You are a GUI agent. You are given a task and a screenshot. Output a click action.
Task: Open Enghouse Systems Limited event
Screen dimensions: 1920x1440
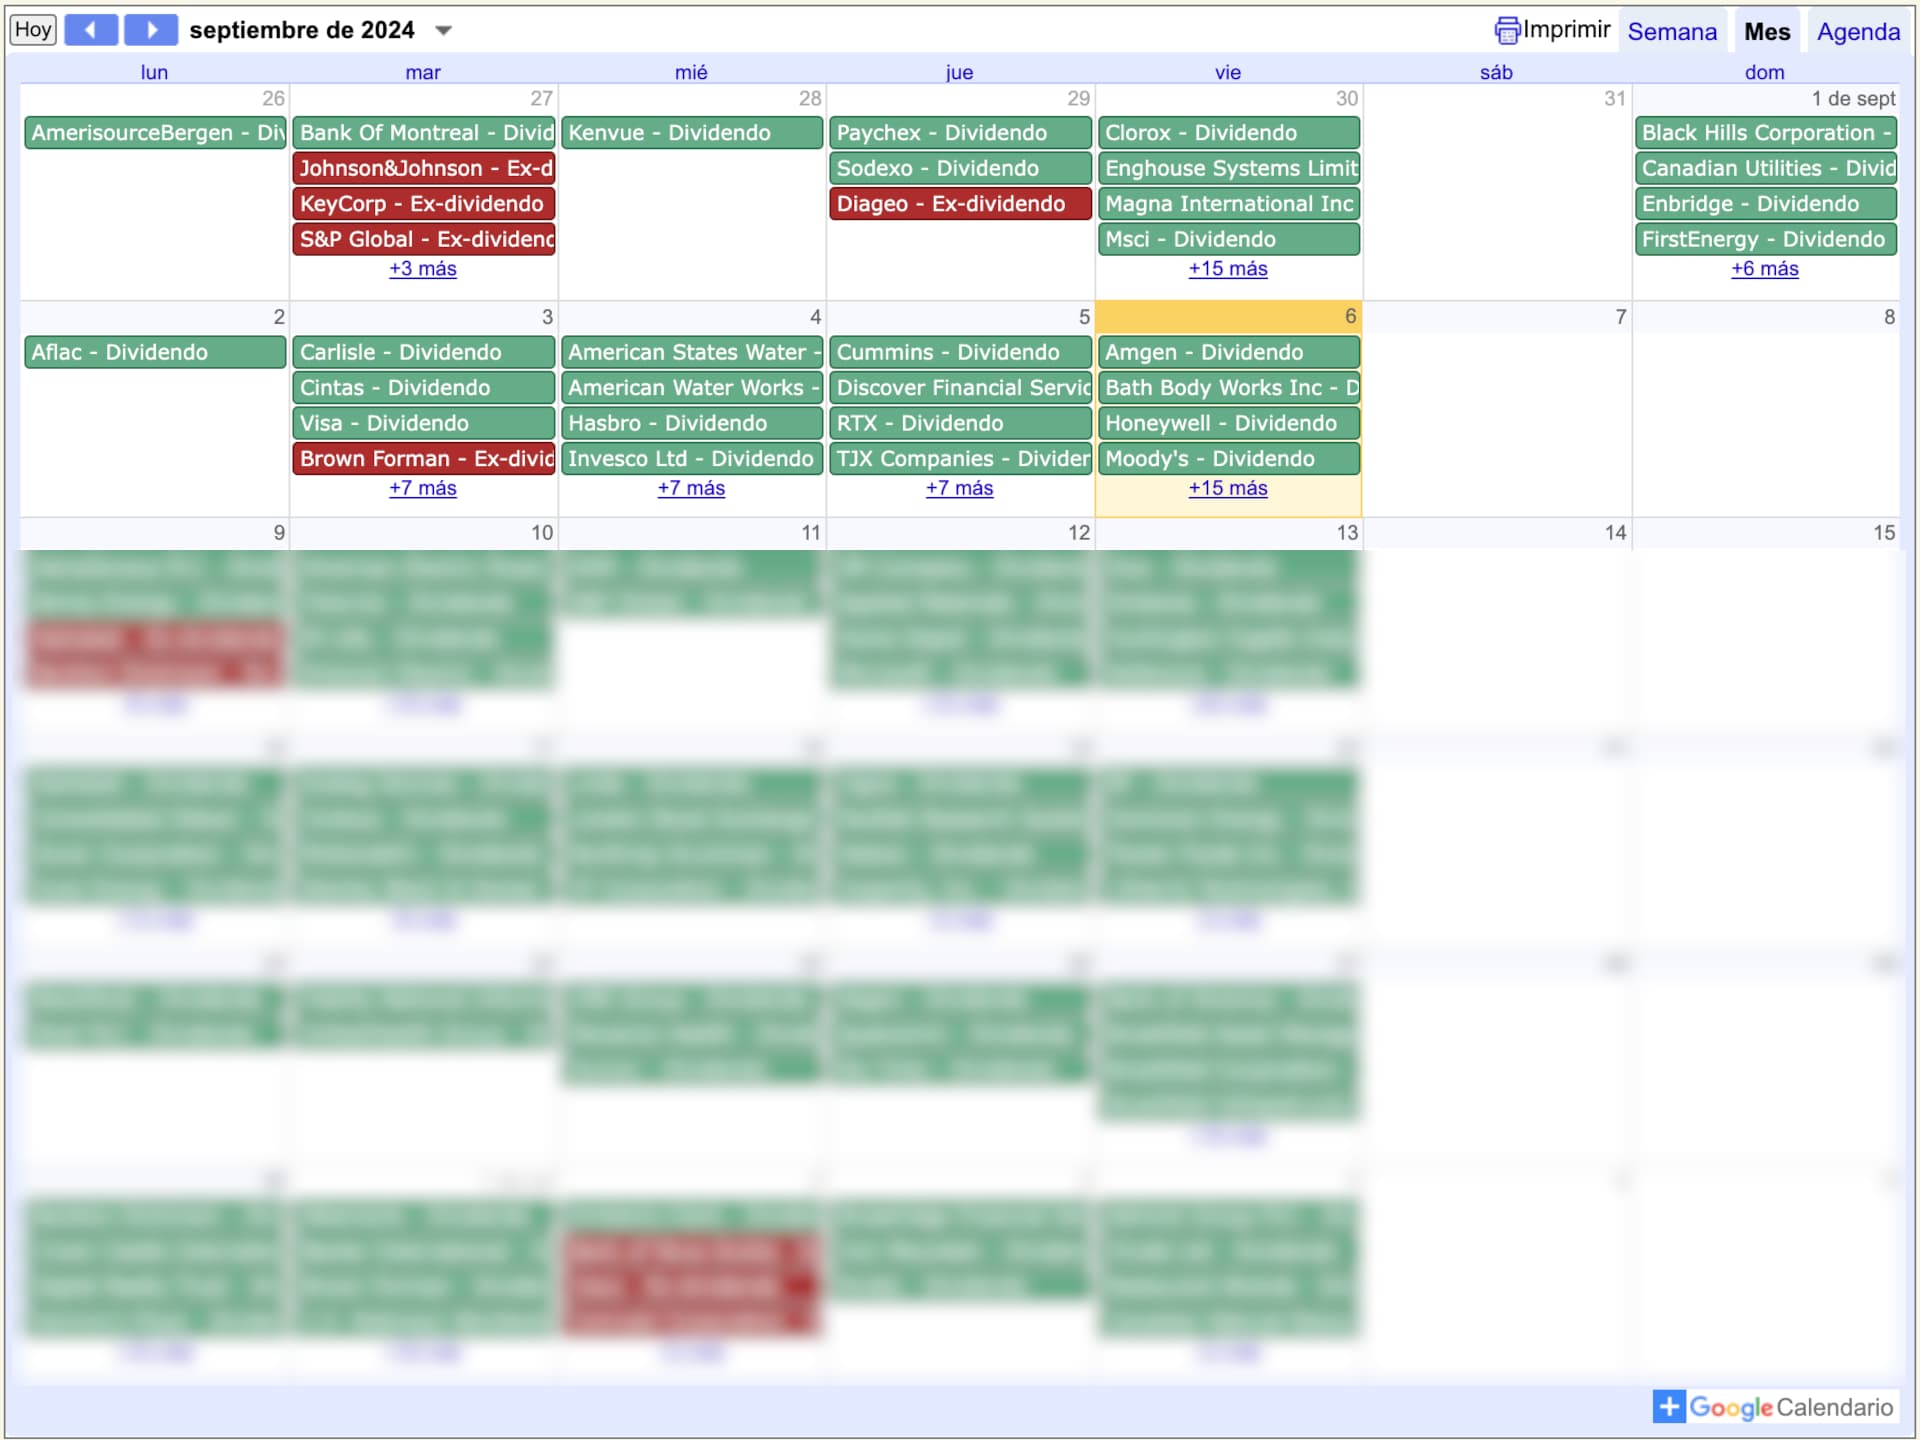[1229, 168]
